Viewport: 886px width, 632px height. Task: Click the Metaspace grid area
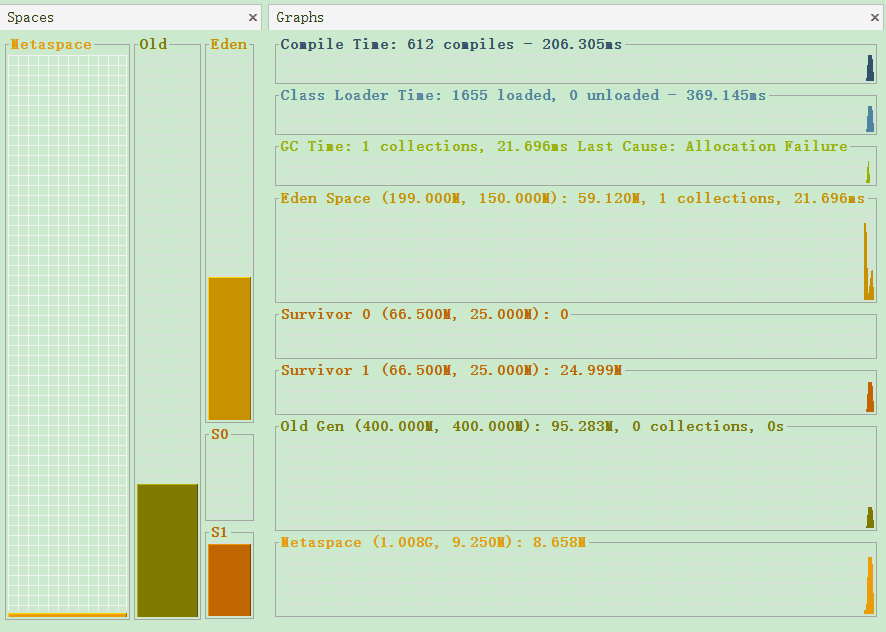coord(68,334)
